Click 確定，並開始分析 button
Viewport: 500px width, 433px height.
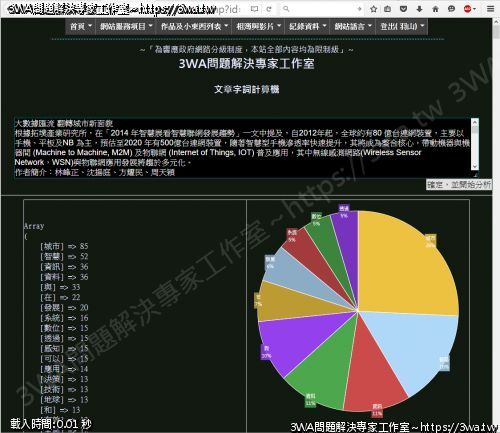(459, 184)
